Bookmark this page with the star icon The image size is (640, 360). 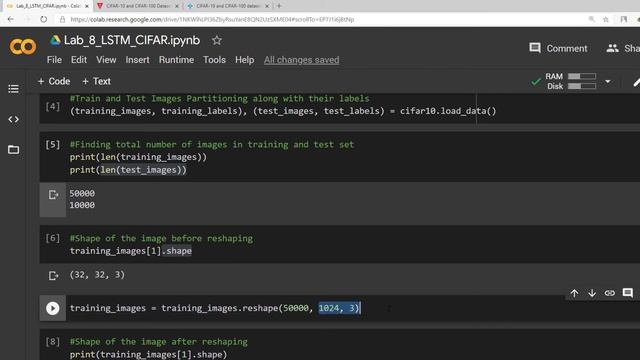coord(606,19)
